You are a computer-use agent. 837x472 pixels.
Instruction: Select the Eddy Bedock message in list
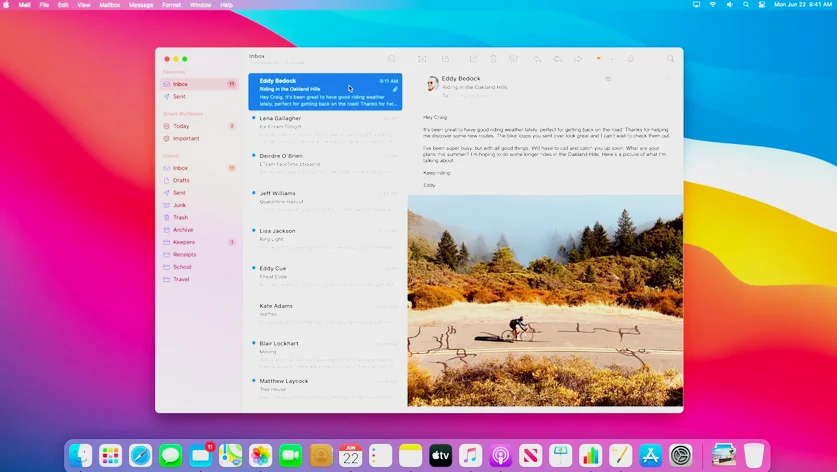pyautogui.click(x=325, y=92)
